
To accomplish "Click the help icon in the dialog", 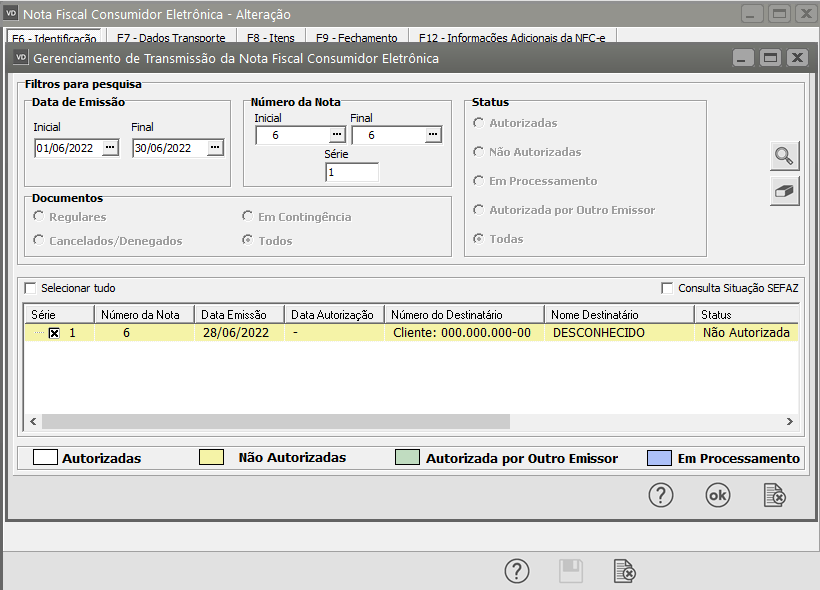I will [660, 495].
